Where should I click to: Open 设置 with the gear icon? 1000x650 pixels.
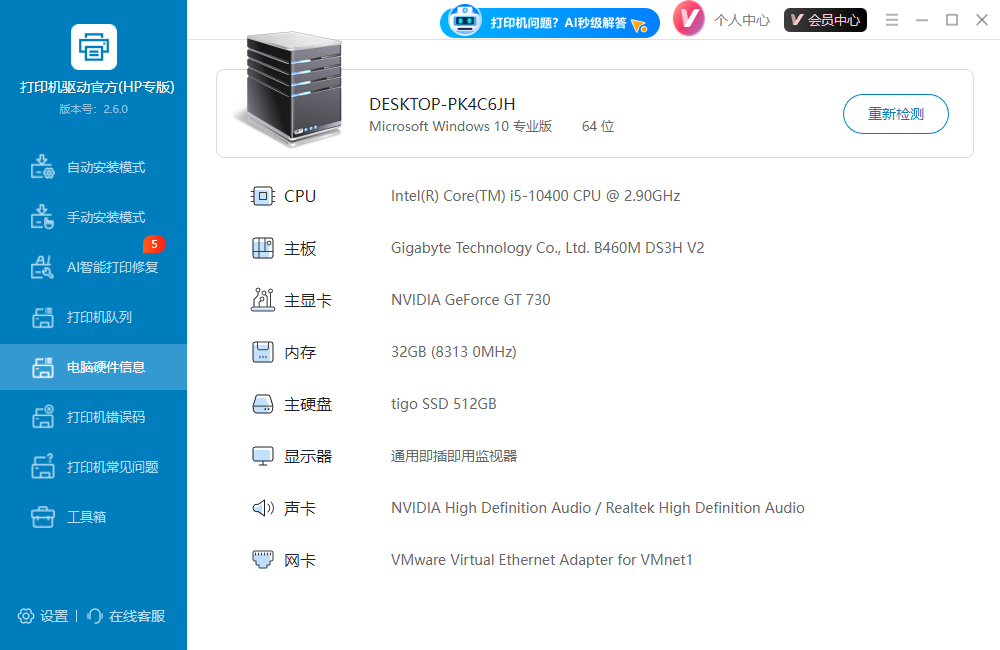pyautogui.click(x=26, y=616)
